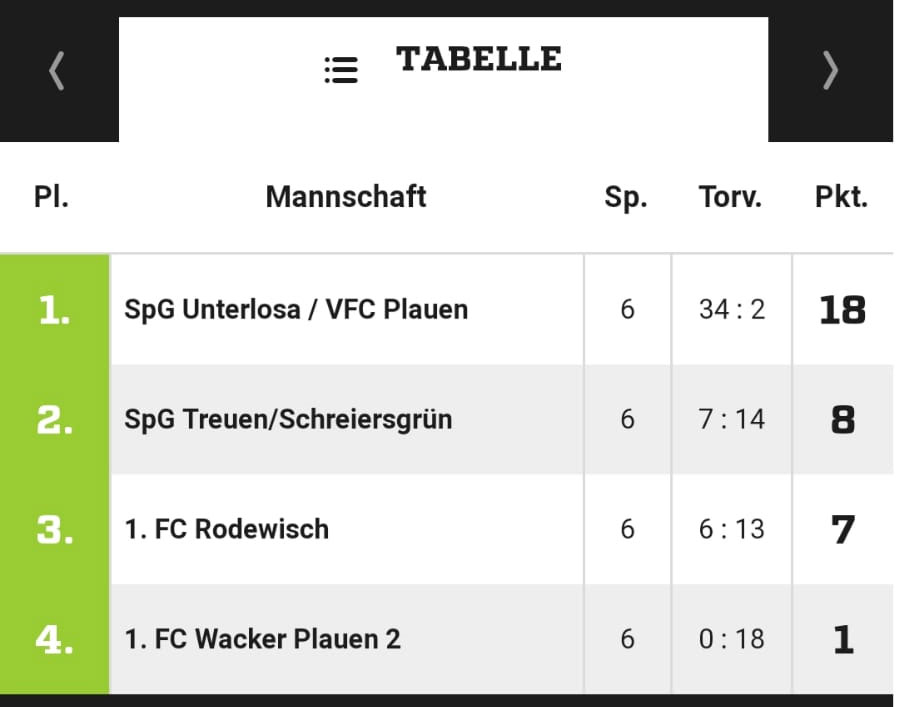Open team SpG Treuen/Schreiersgrün
The image size is (899, 707).
tap(288, 419)
